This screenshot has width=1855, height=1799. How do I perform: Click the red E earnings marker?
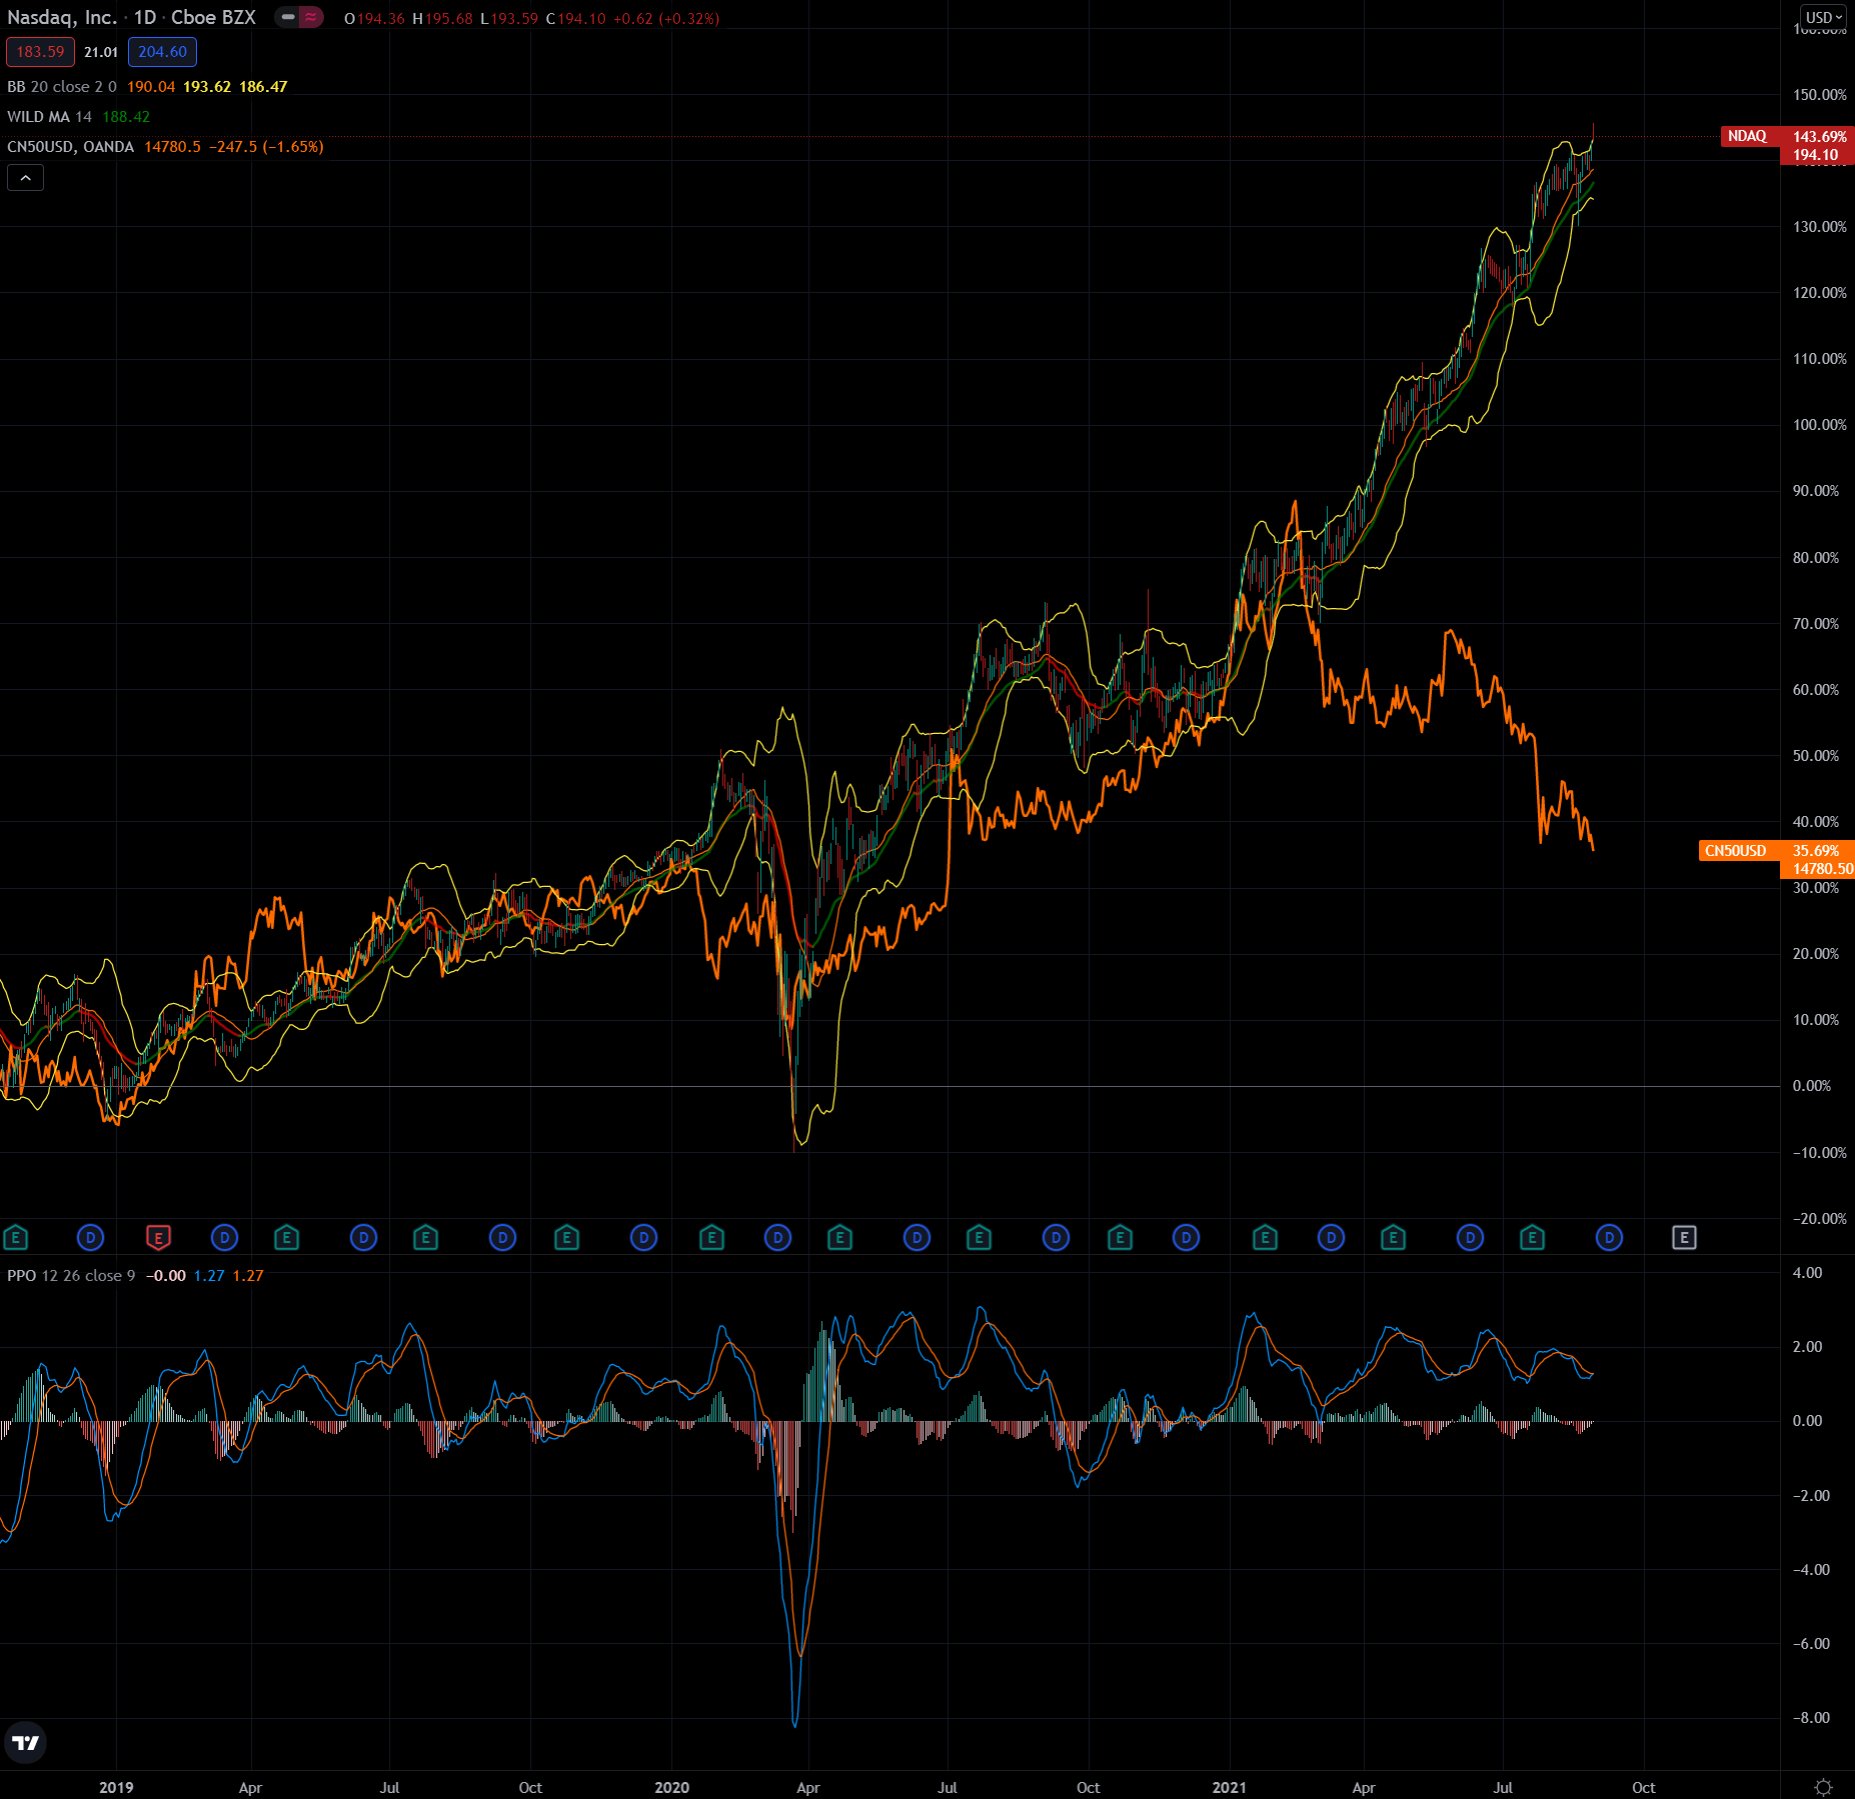(158, 1238)
